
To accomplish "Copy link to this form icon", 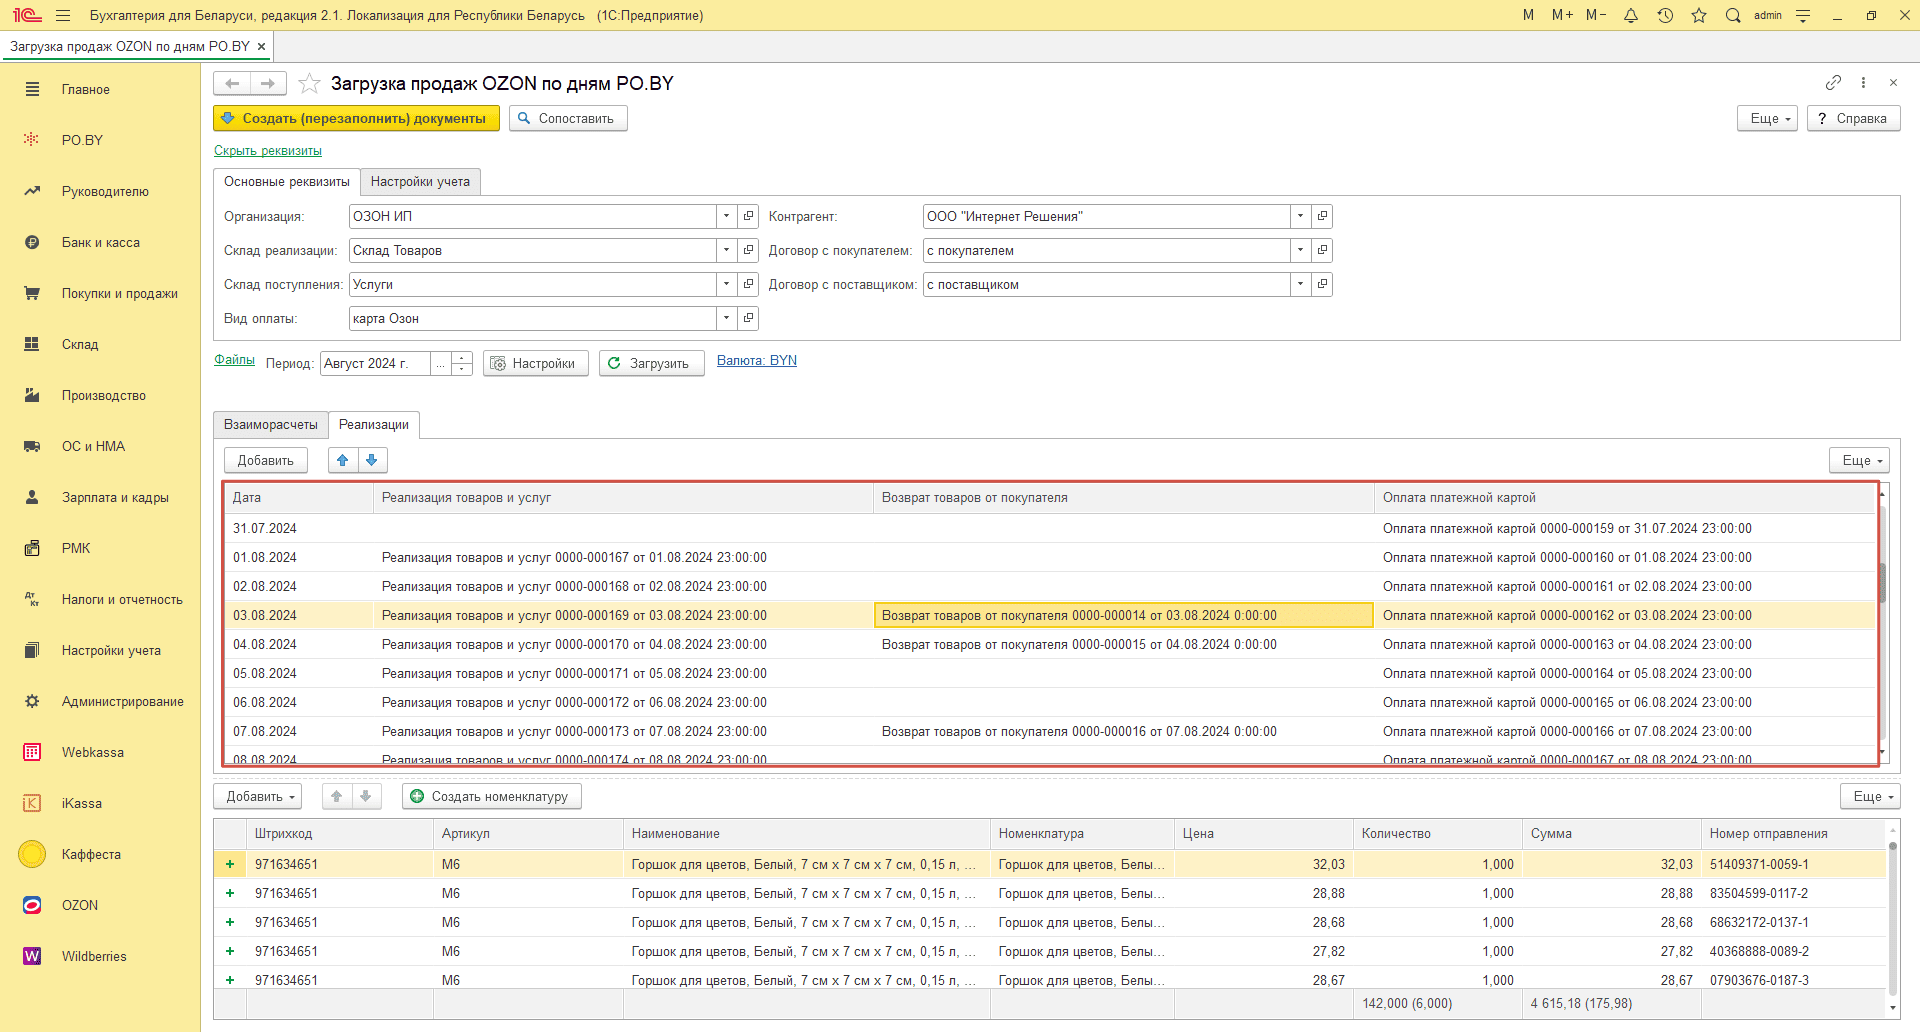I will [x=1833, y=82].
